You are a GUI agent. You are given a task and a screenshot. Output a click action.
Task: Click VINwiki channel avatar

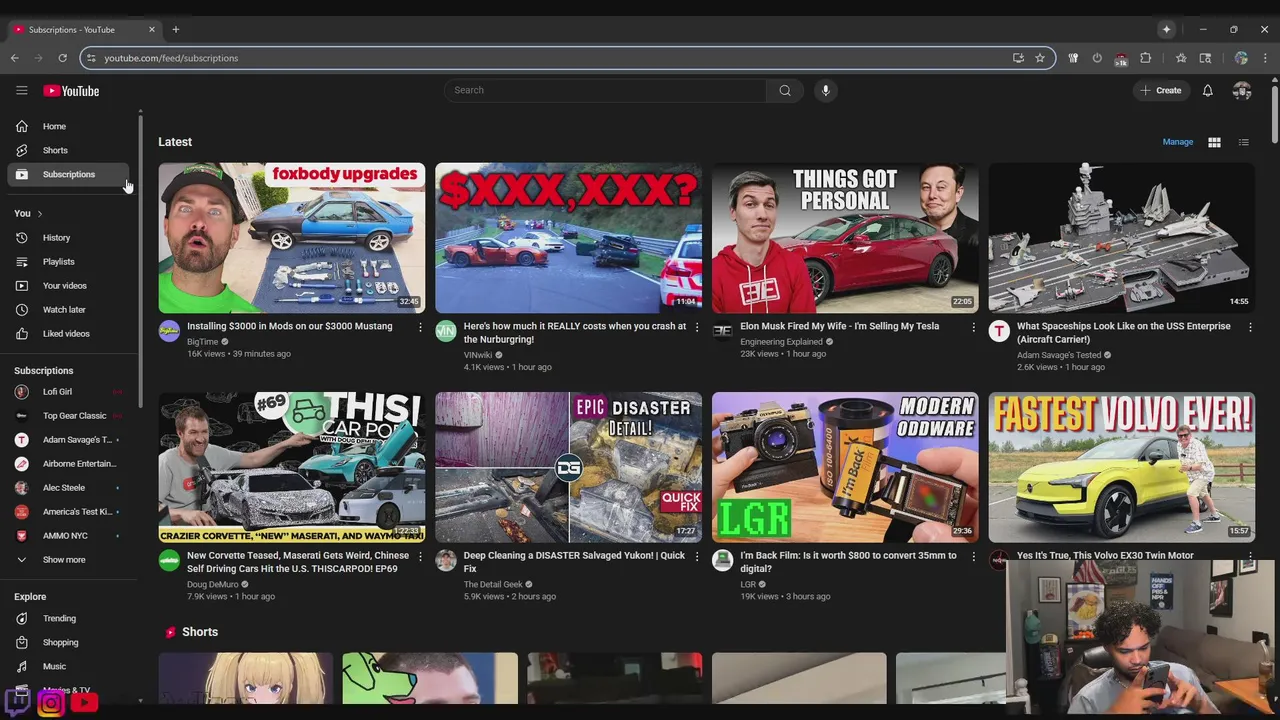coord(446,331)
